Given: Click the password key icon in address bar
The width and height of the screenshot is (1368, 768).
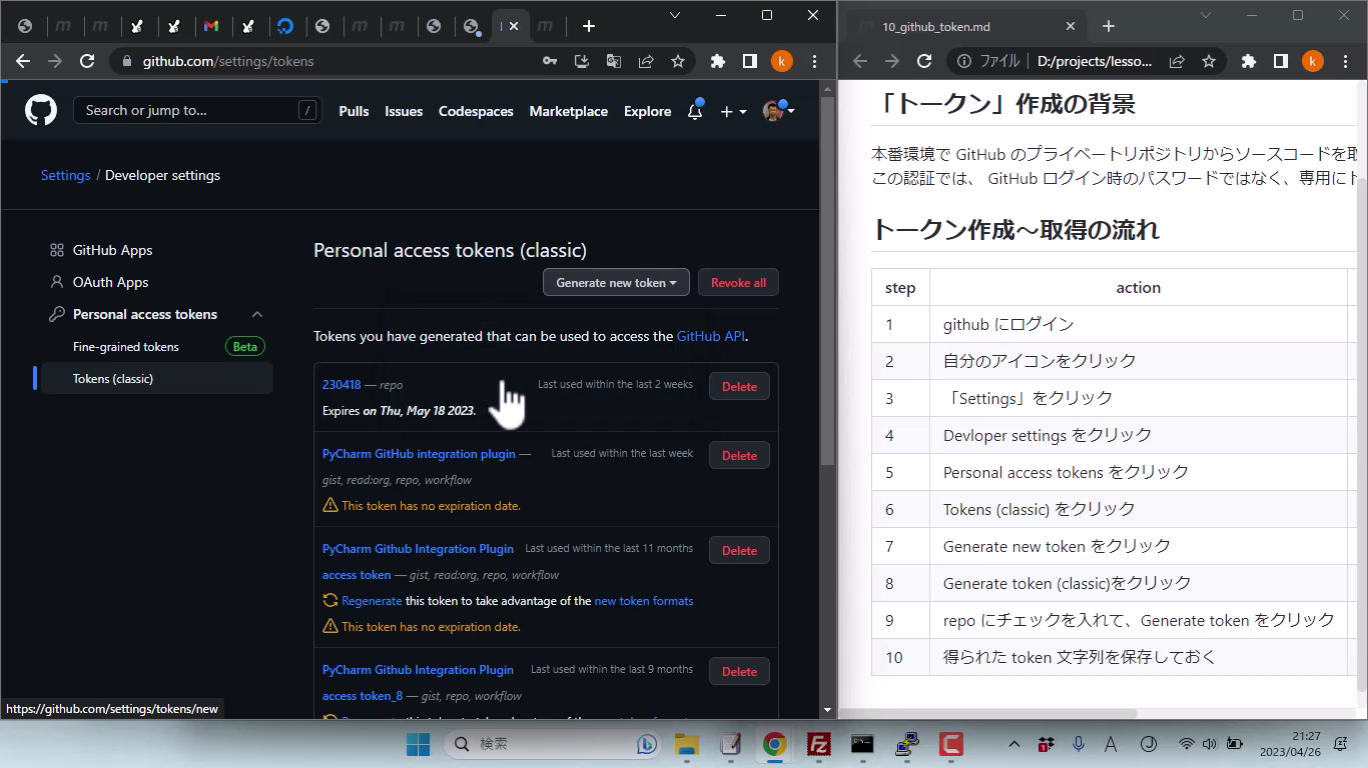Looking at the screenshot, I should coord(550,61).
